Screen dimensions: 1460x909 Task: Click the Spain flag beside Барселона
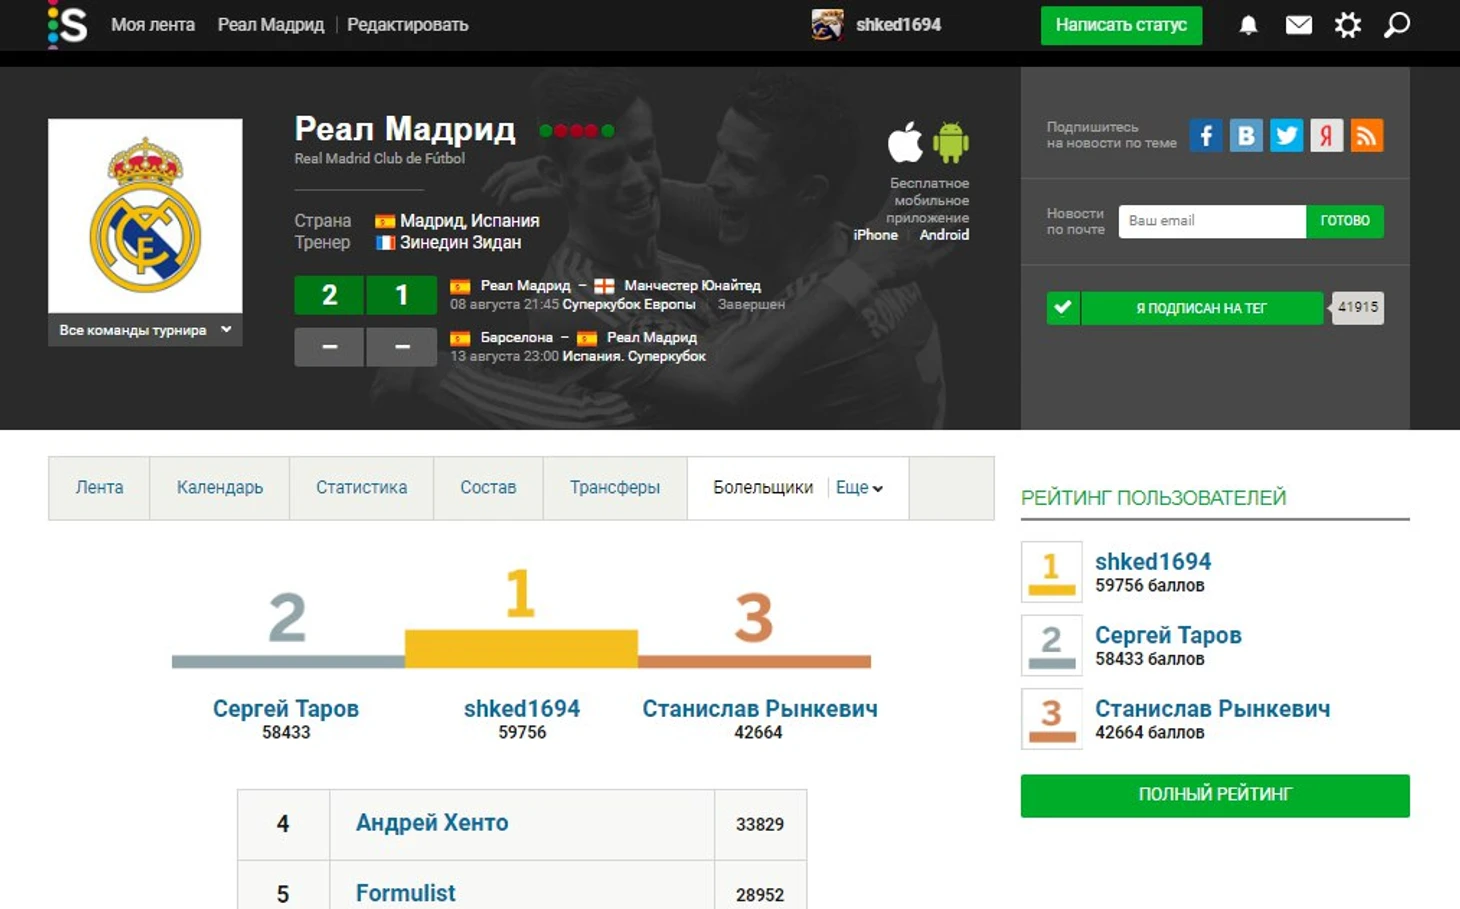click(x=460, y=338)
